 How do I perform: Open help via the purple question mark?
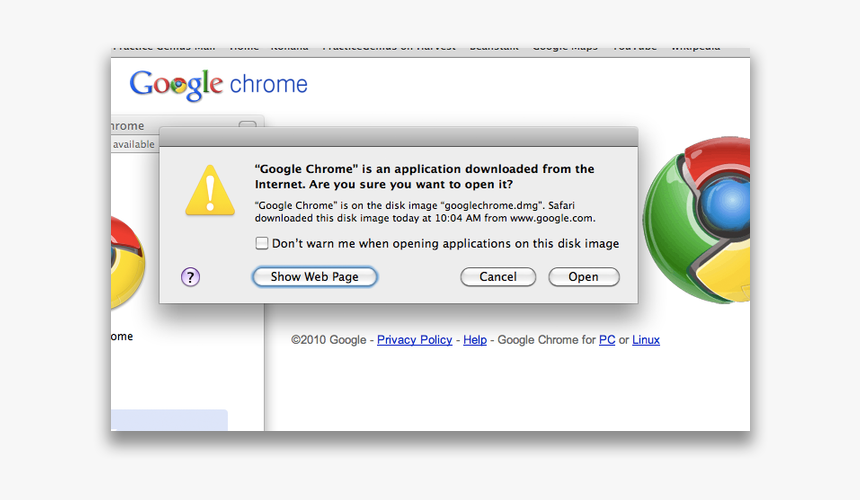[x=190, y=277]
